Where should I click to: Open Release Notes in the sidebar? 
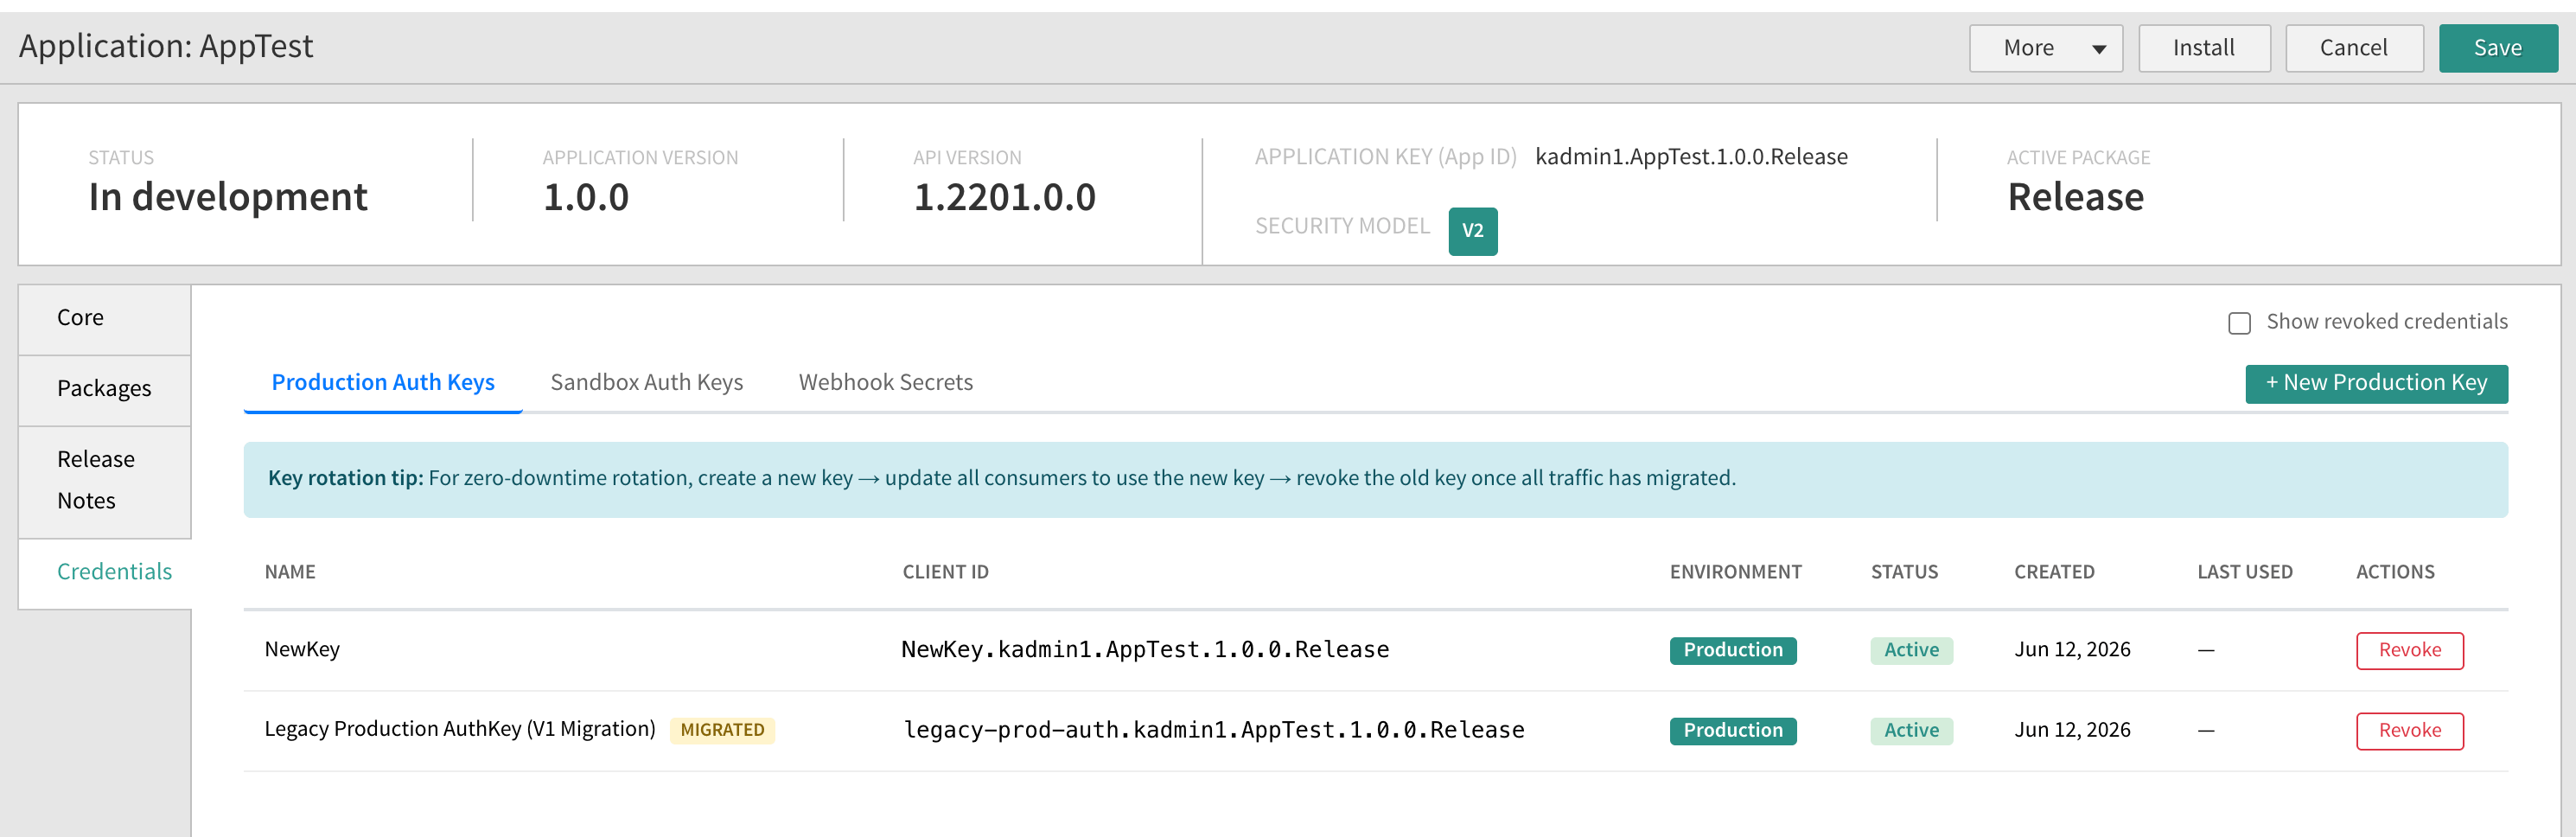(104, 481)
